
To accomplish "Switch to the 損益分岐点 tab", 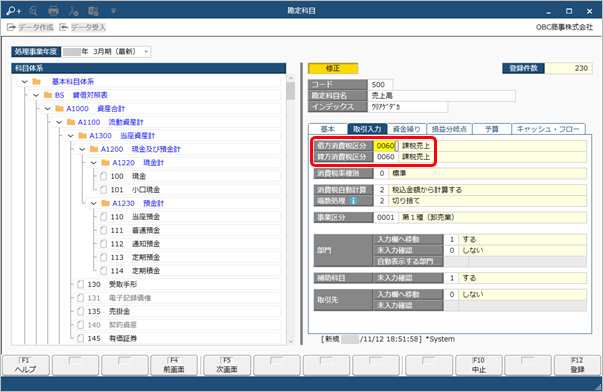I will (449, 129).
